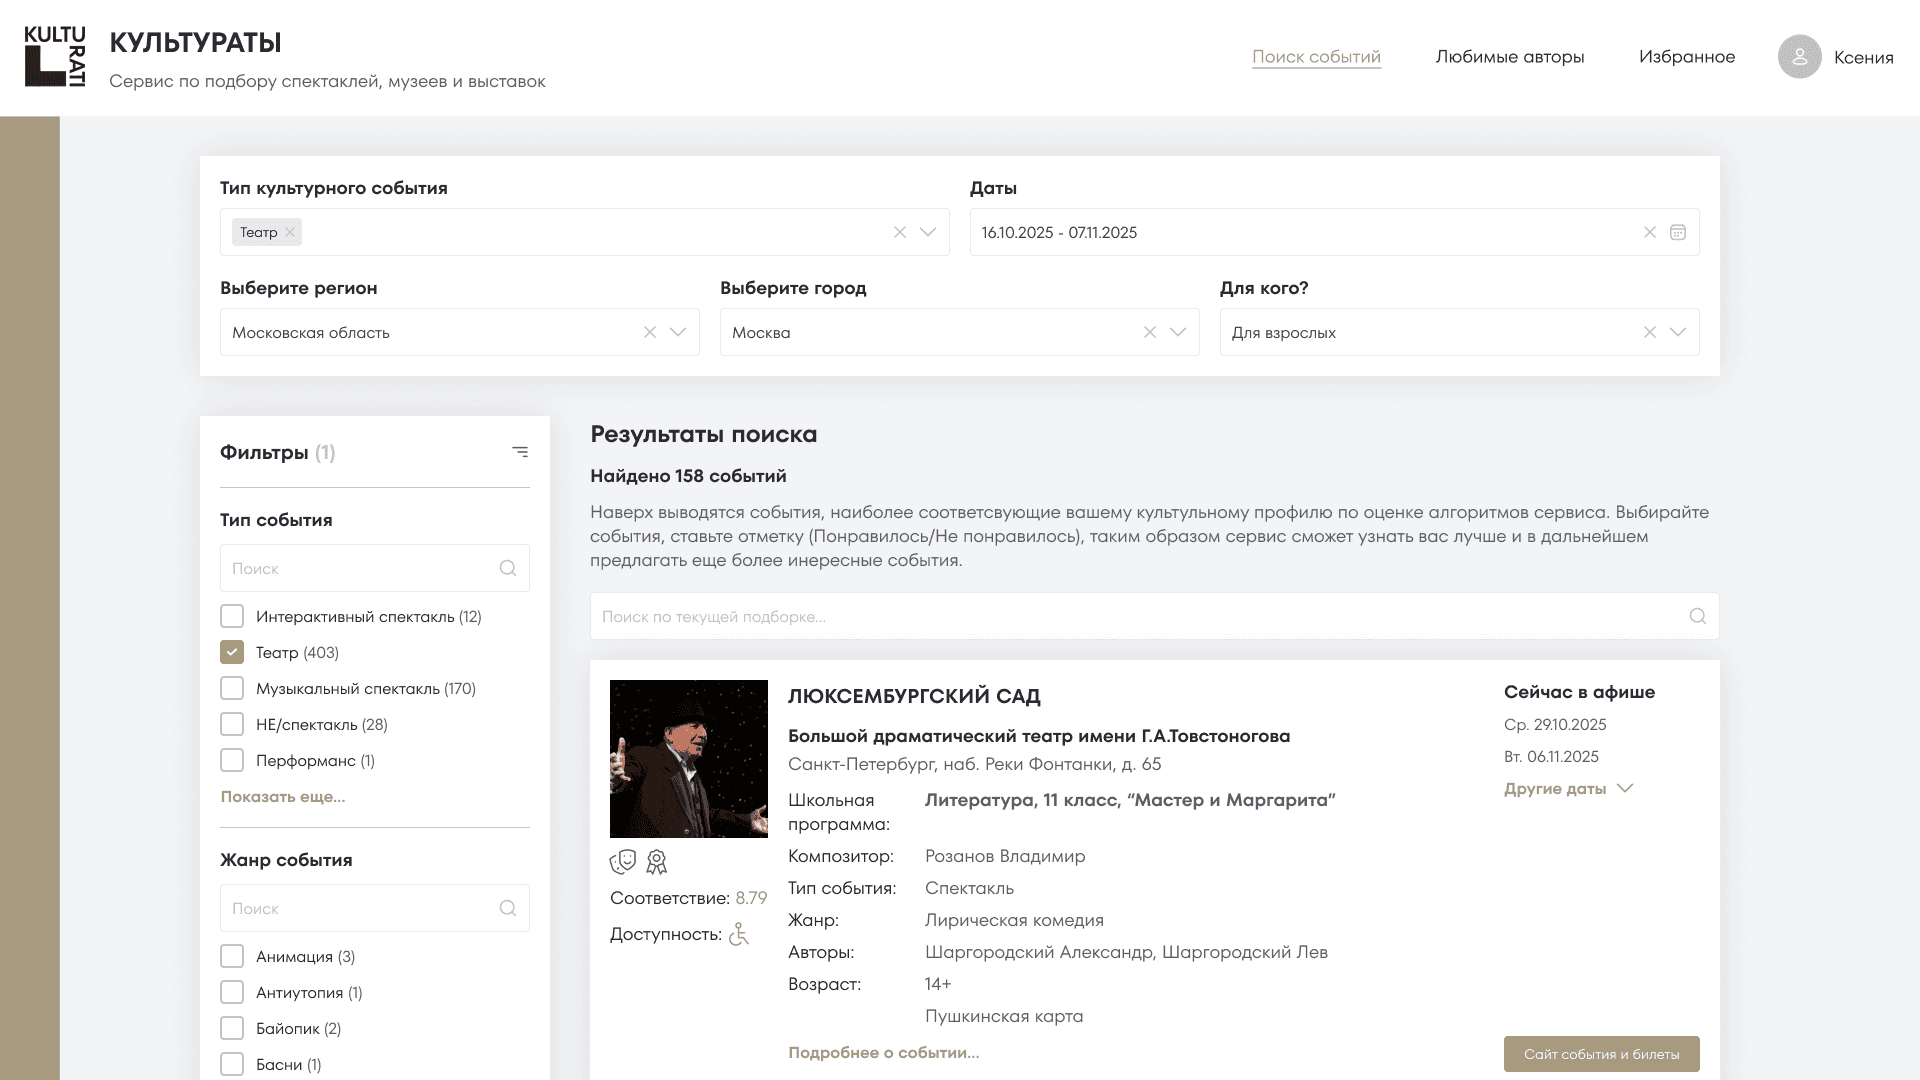Image resolution: width=1920 pixels, height=1080 pixels.
Task: Click the filter list icon beside Фильтры
Action: 520,452
